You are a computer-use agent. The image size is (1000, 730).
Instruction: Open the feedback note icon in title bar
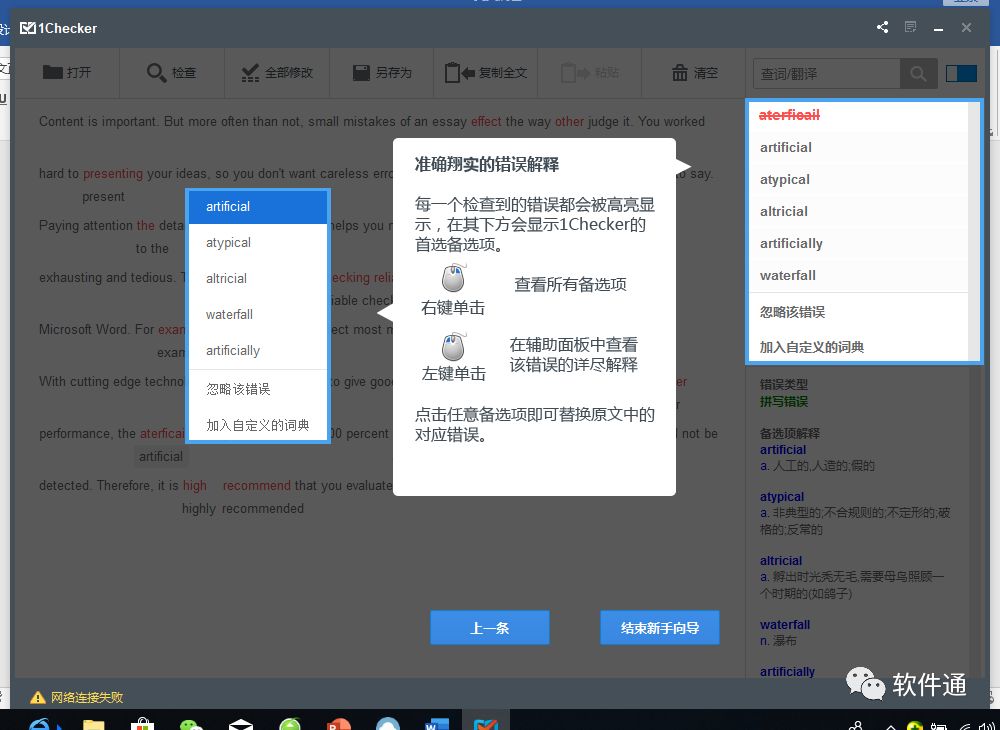click(911, 27)
